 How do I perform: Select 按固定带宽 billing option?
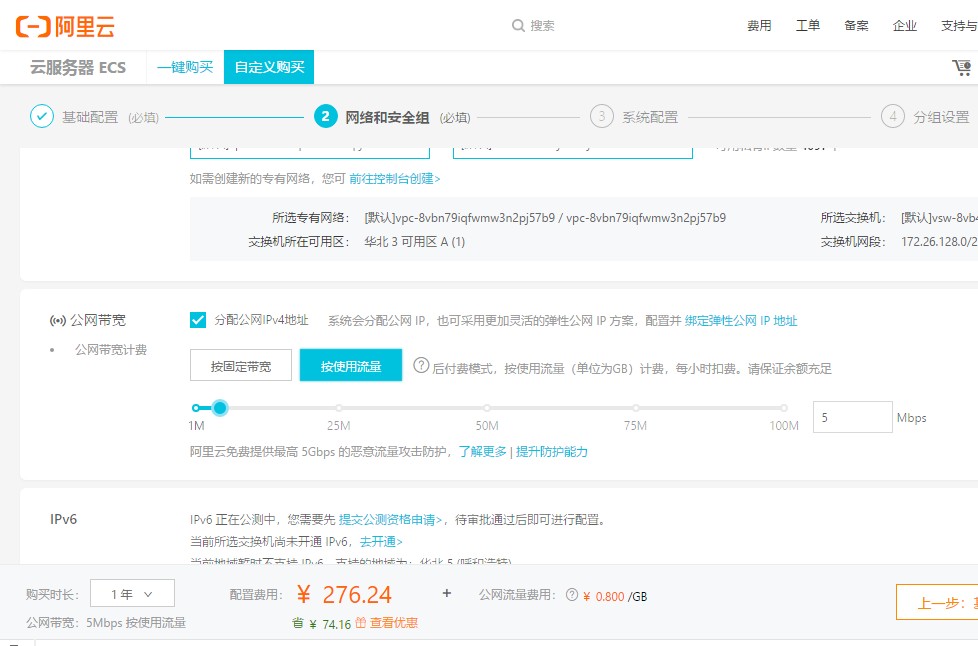point(240,366)
